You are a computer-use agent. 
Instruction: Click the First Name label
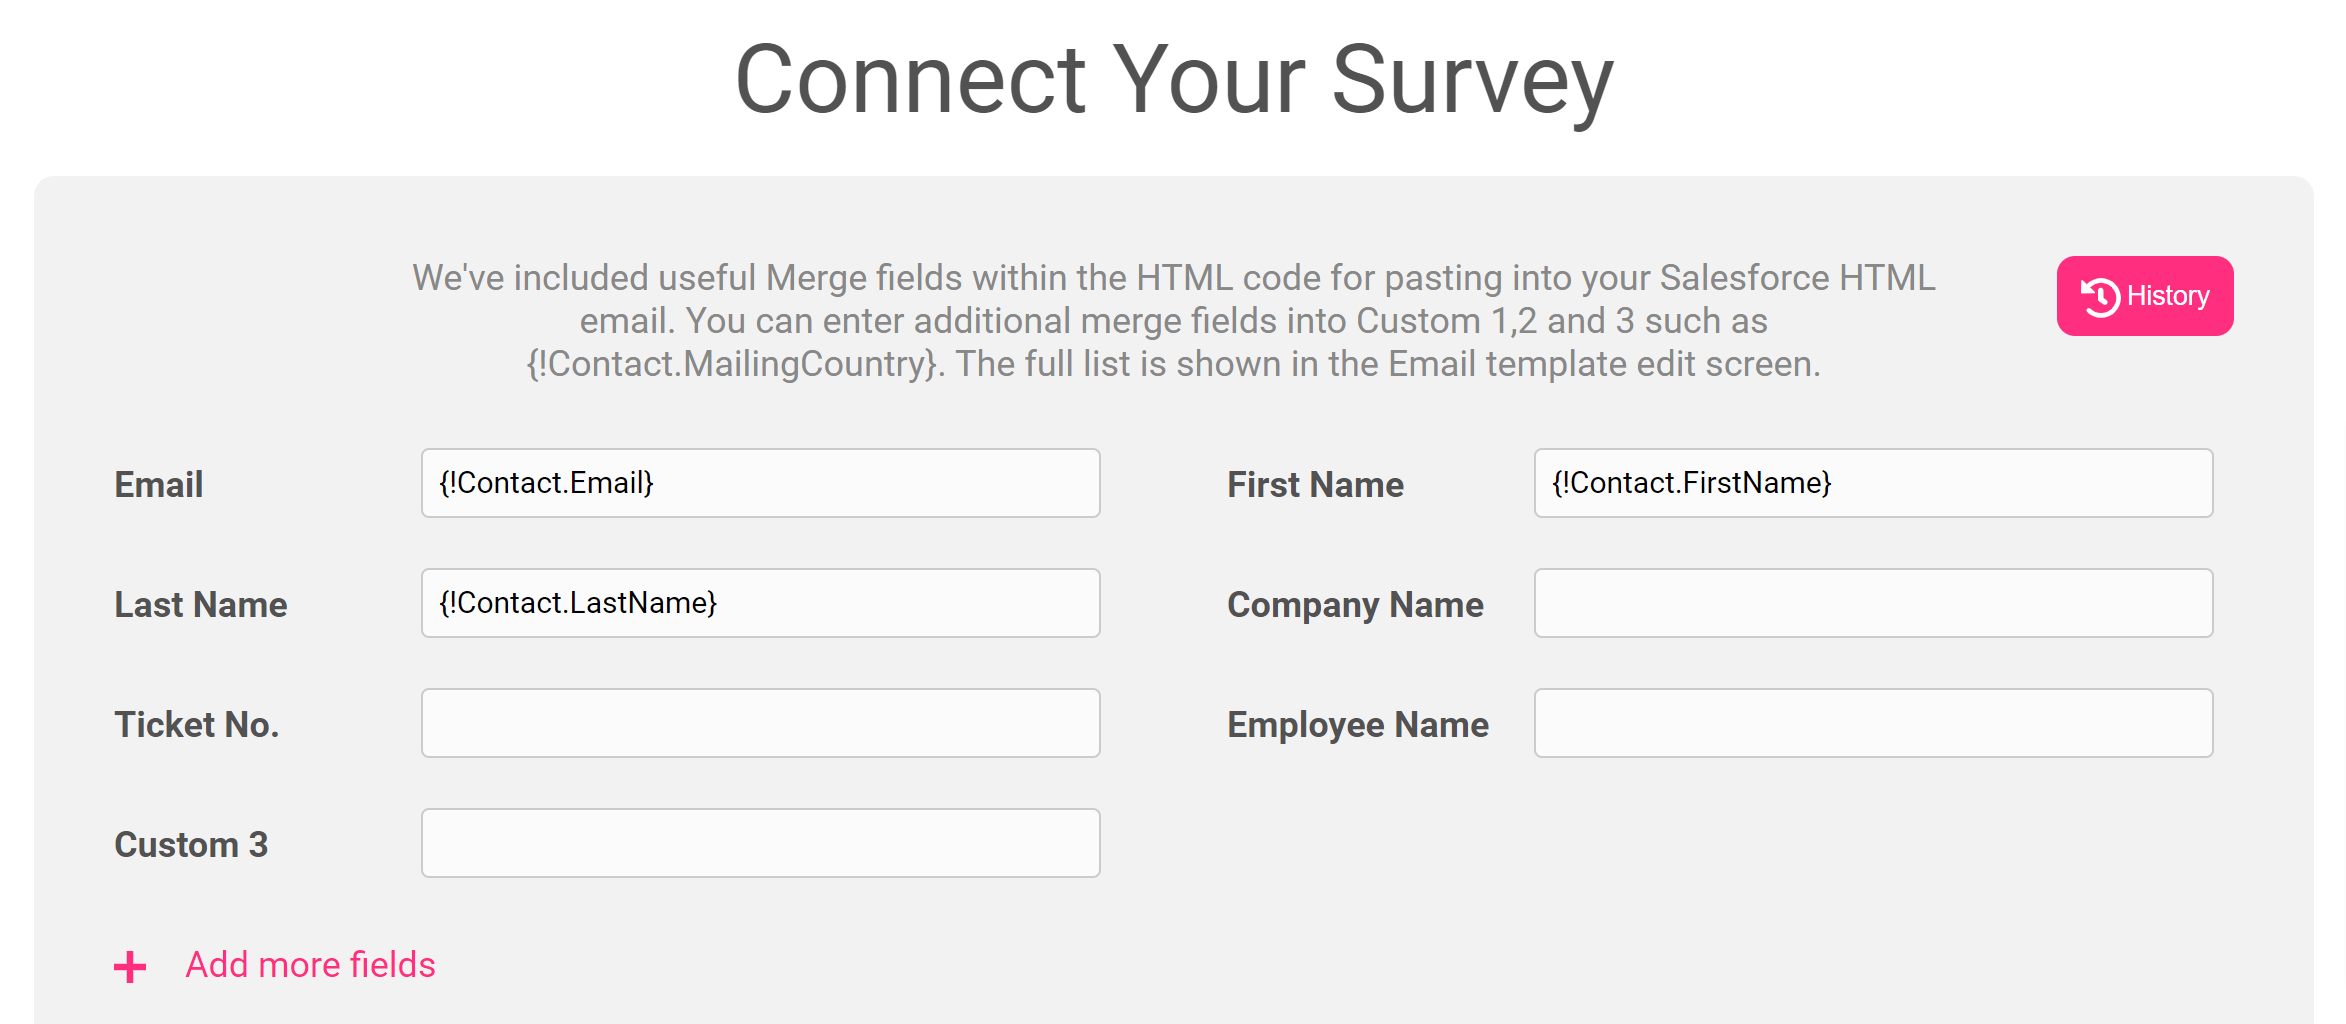click(x=1315, y=485)
